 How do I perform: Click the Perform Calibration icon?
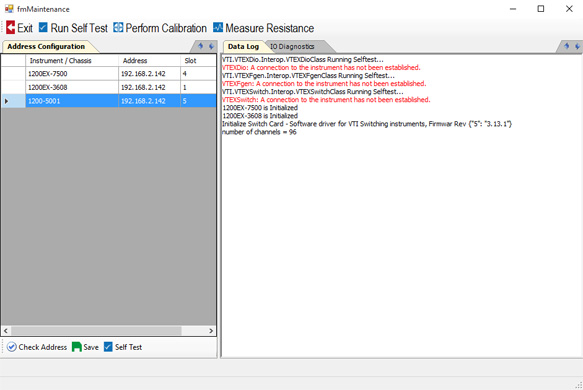(118, 27)
